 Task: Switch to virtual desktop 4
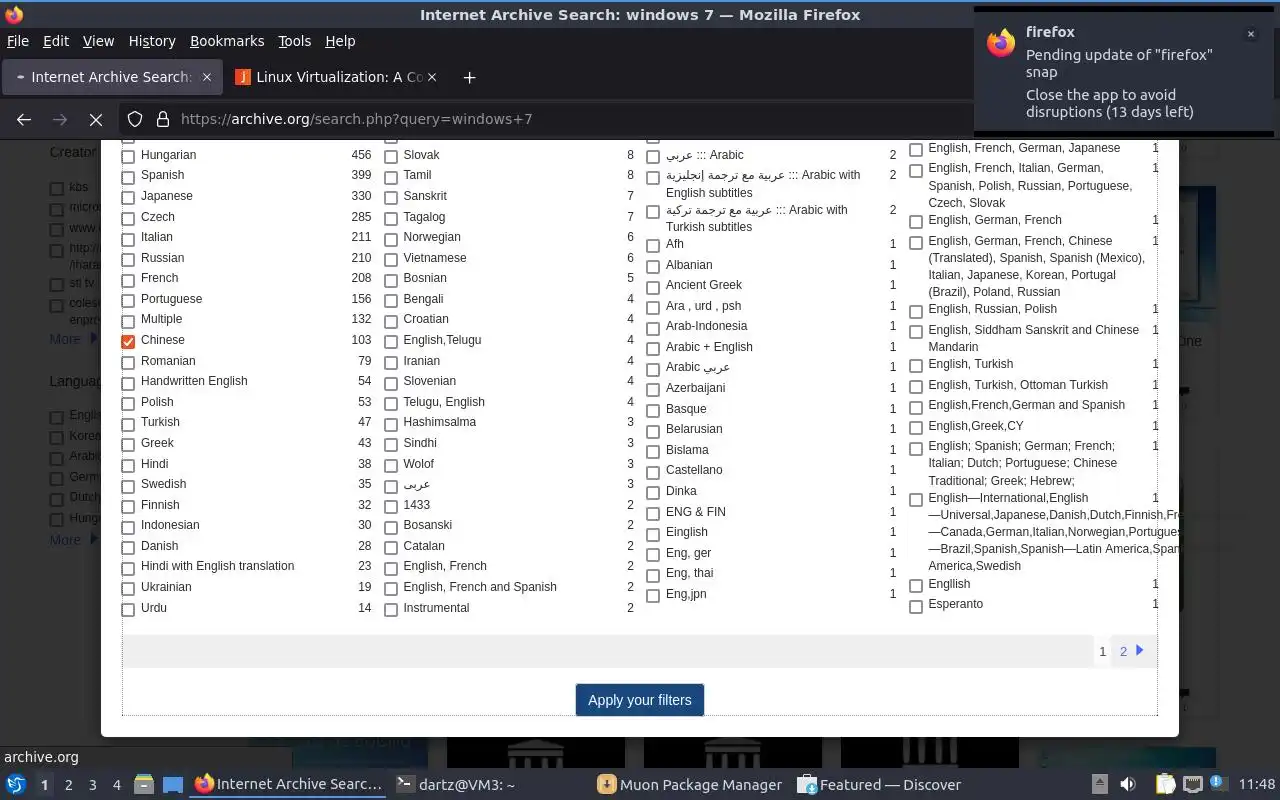[x=117, y=785]
